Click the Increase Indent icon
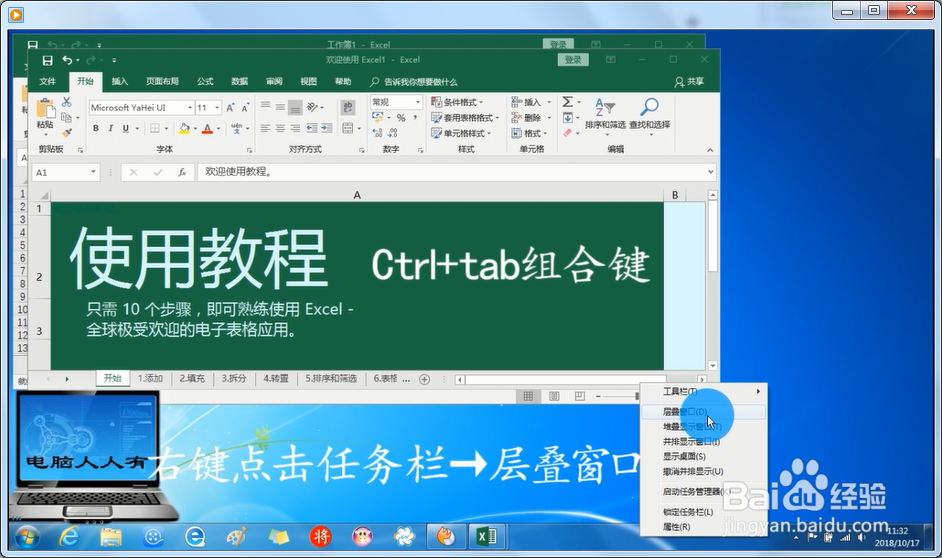 click(327, 129)
